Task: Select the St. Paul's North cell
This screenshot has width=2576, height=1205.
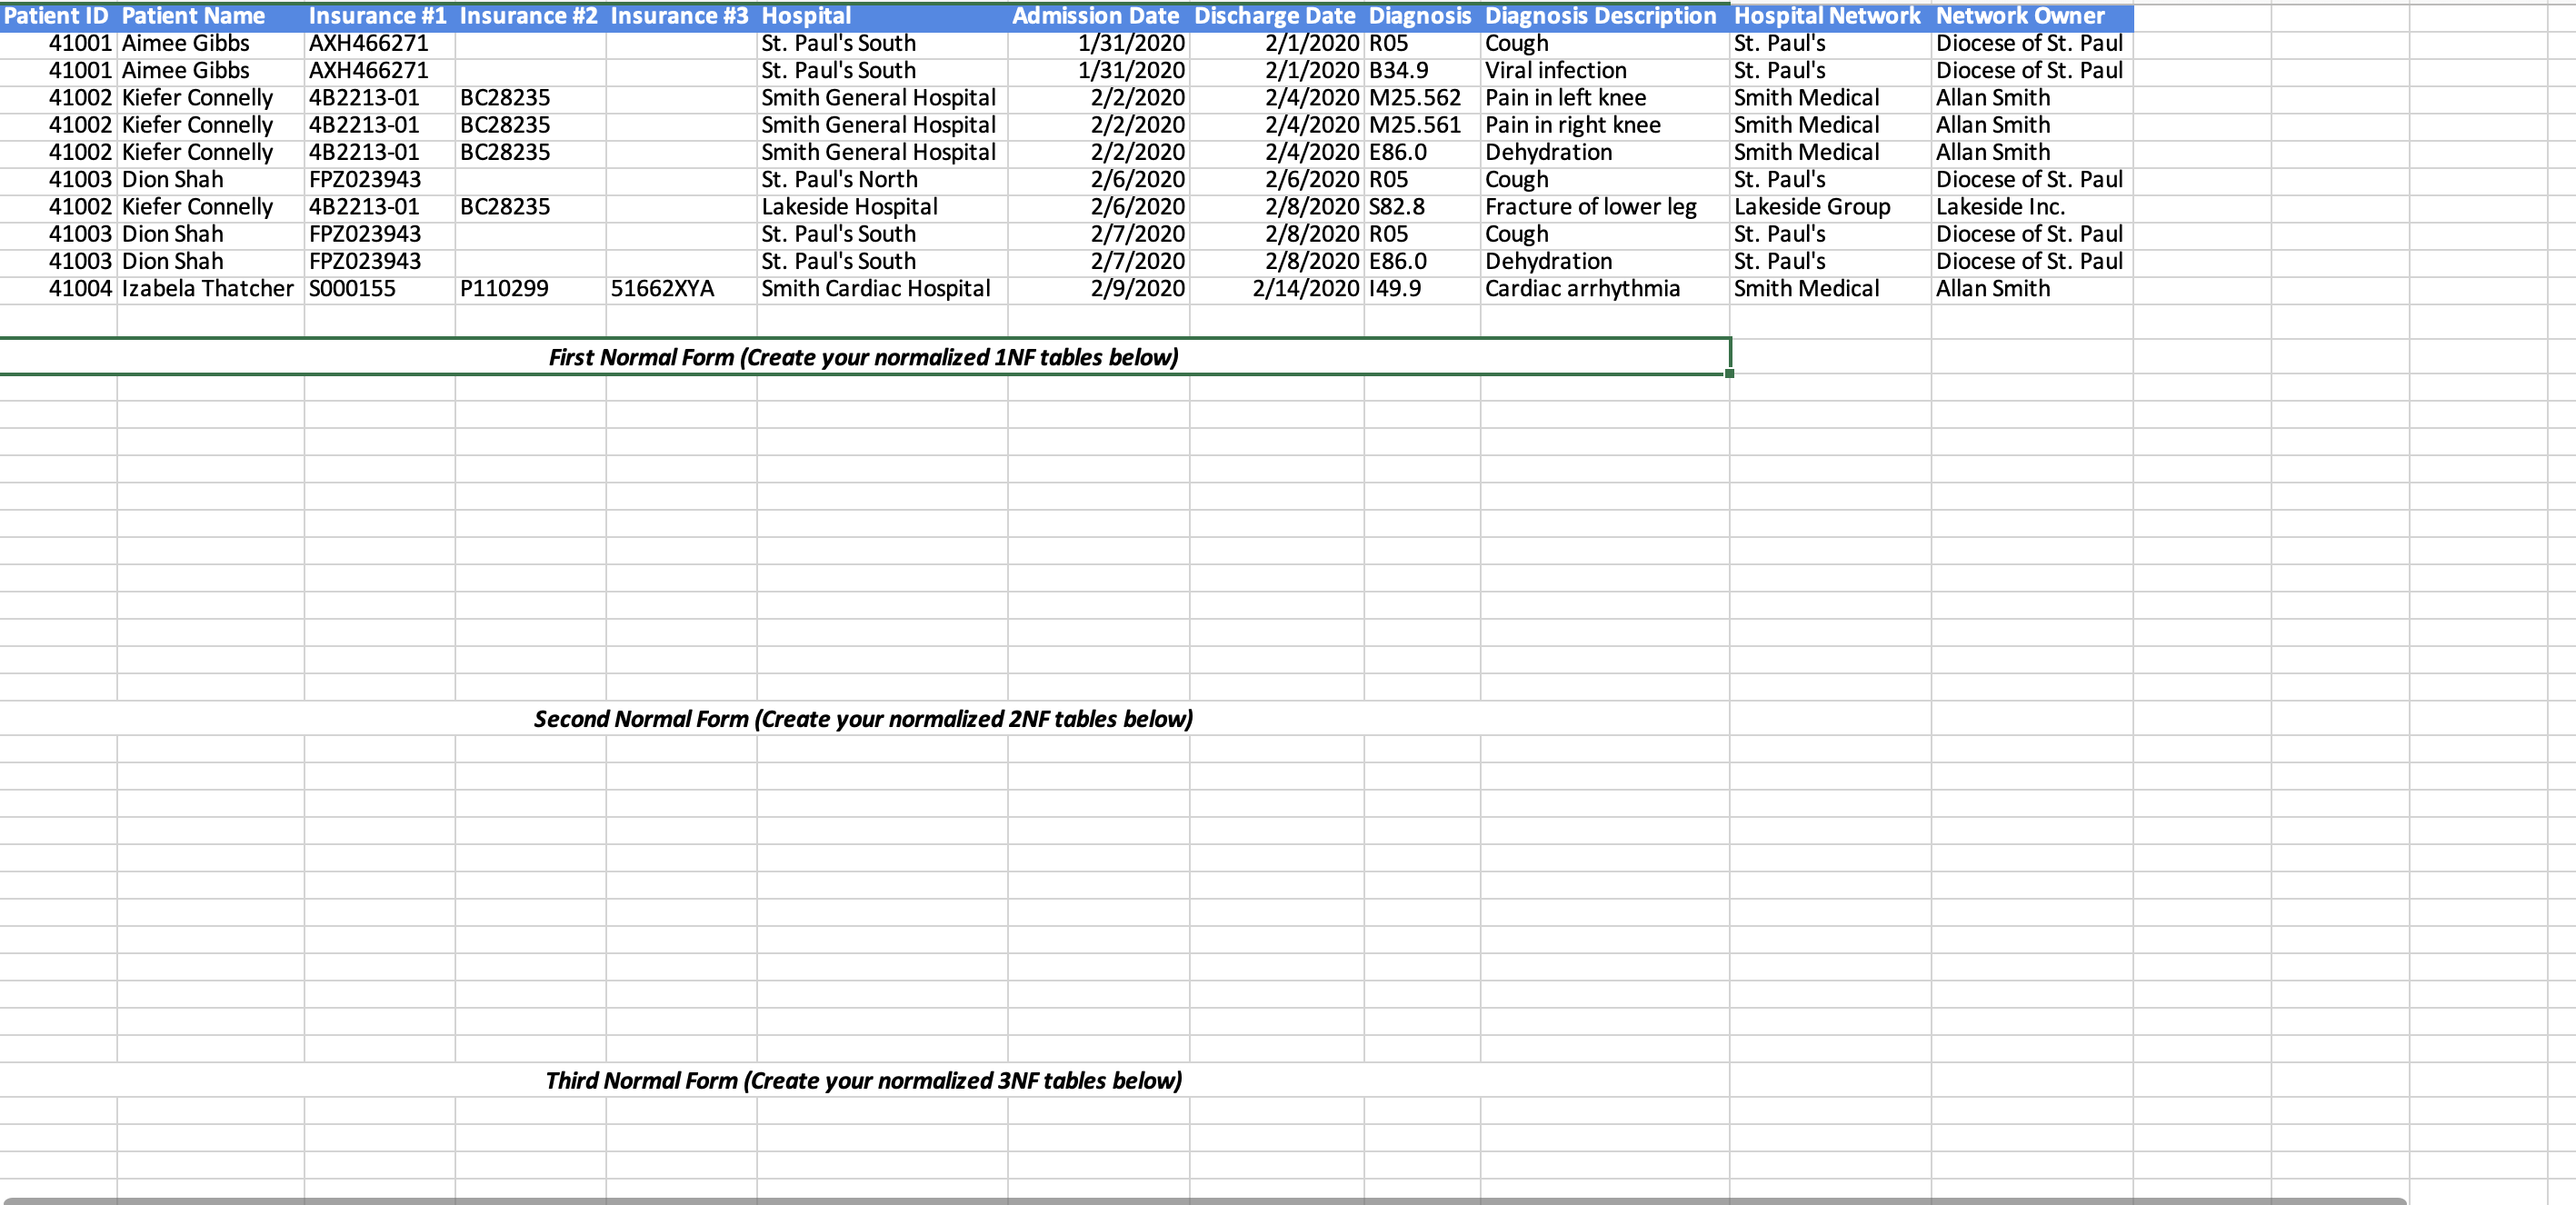Action: click(x=840, y=180)
